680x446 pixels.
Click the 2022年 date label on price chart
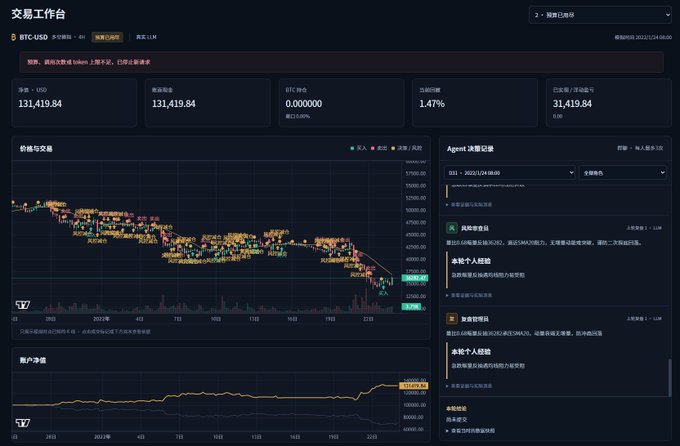[x=101, y=319]
